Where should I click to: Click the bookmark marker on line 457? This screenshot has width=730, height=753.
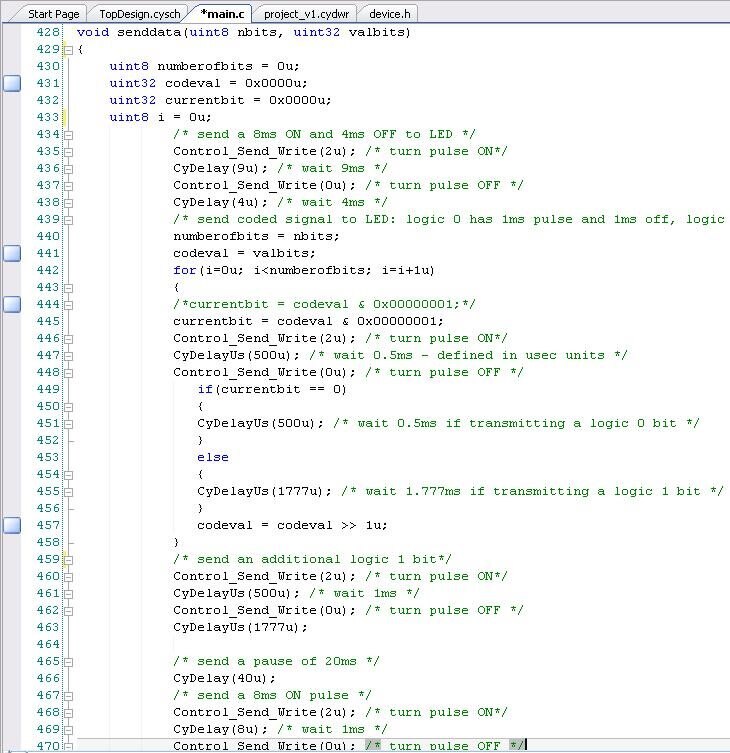pyautogui.click(x=12, y=525)
